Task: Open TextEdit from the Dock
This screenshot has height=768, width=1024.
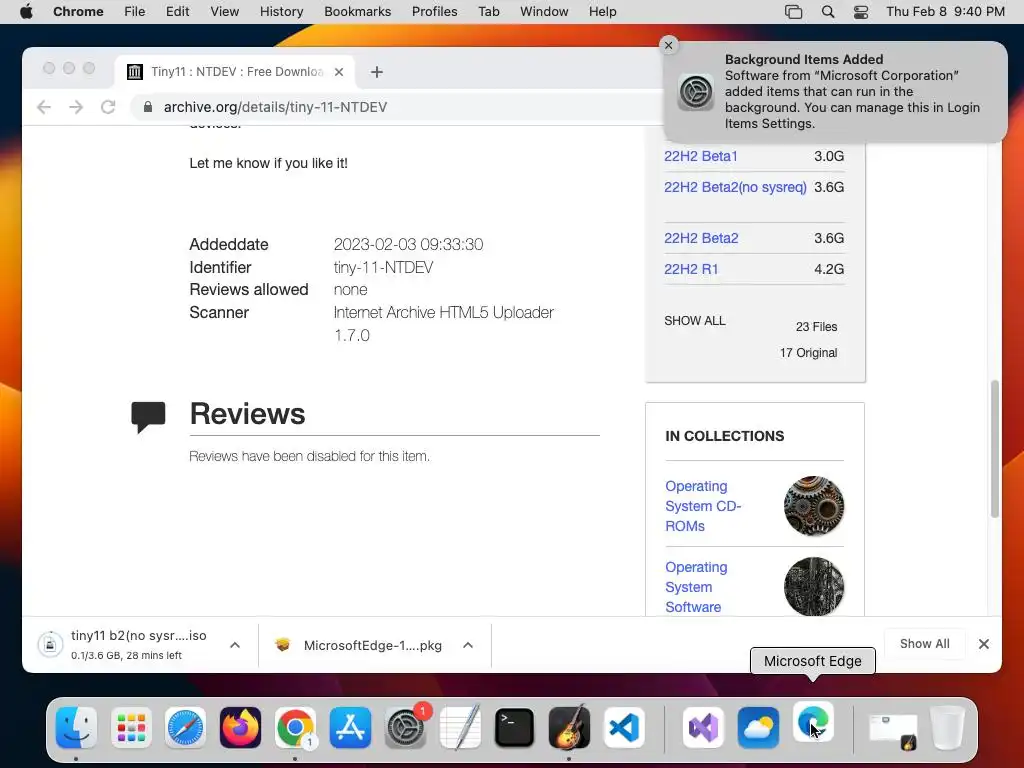Action: pos(460,727)
